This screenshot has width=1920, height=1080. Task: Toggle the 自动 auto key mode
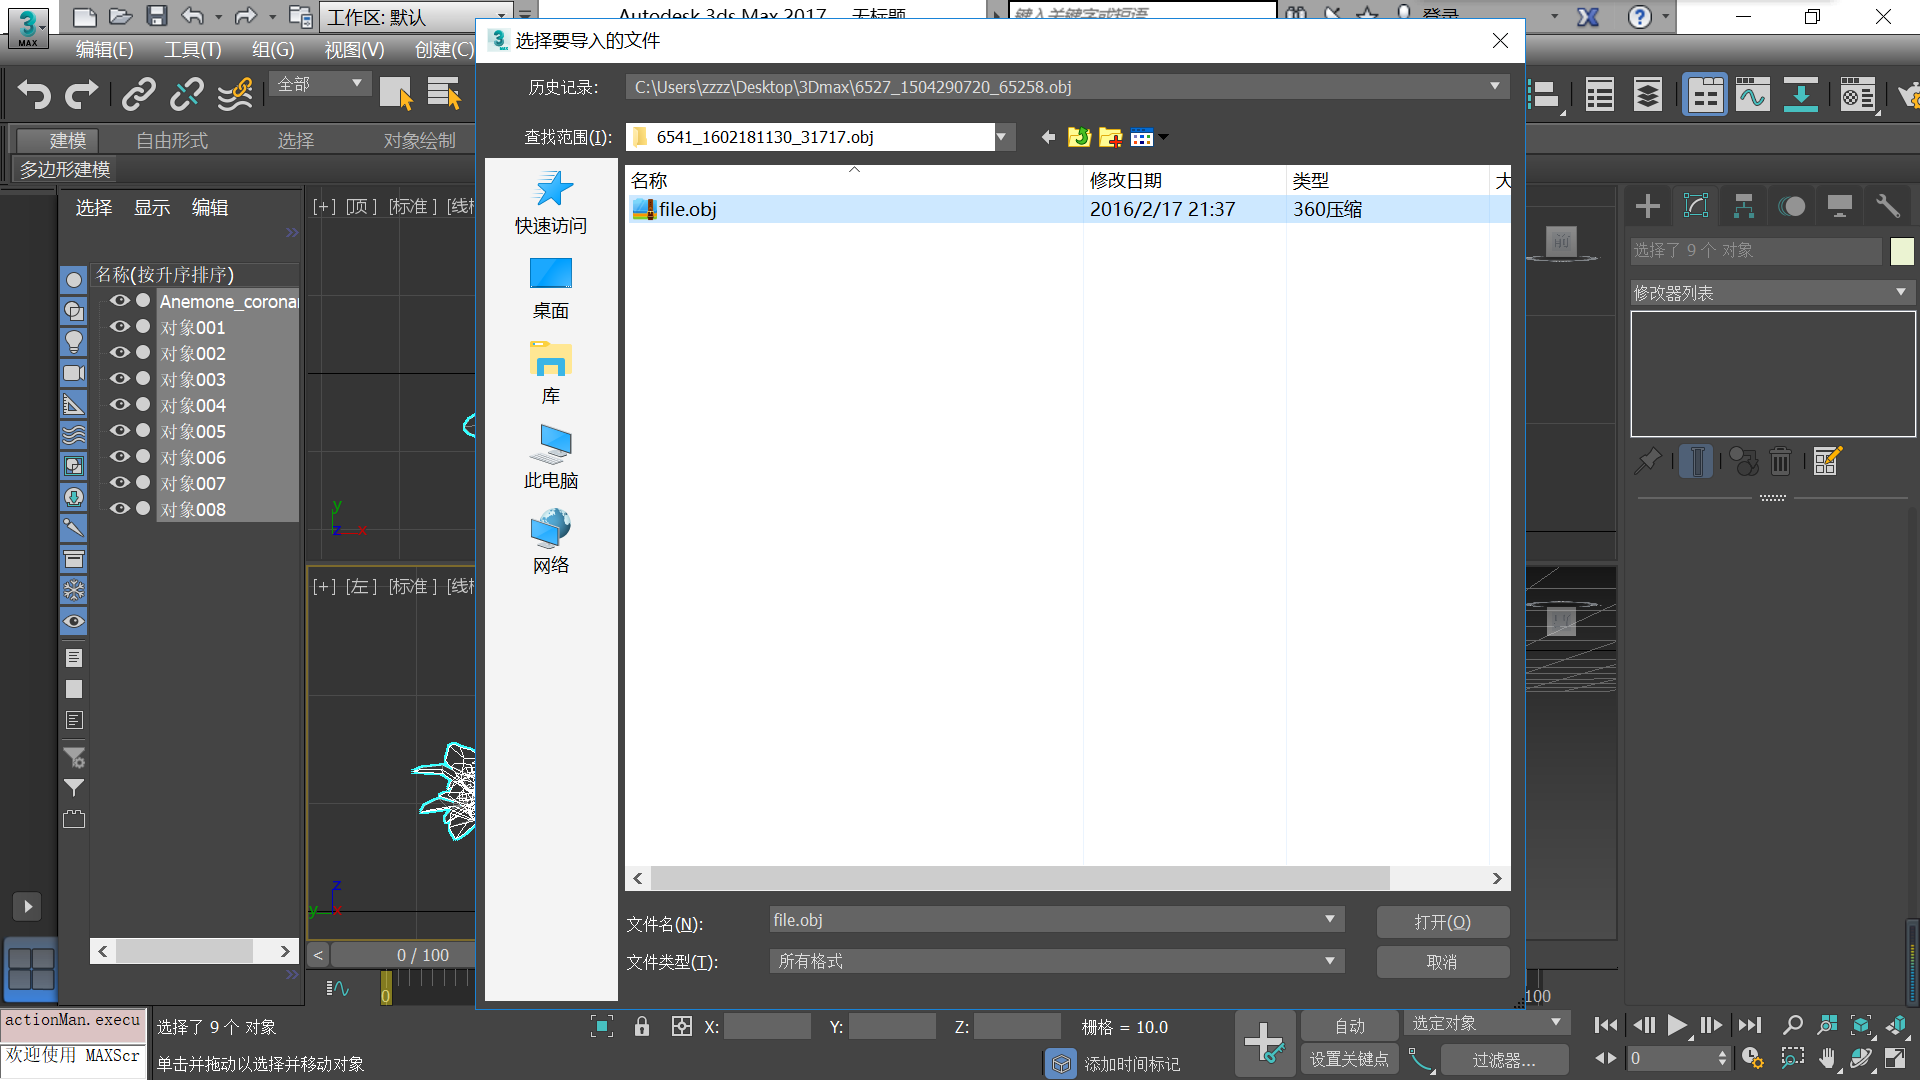(1349, 1026)
